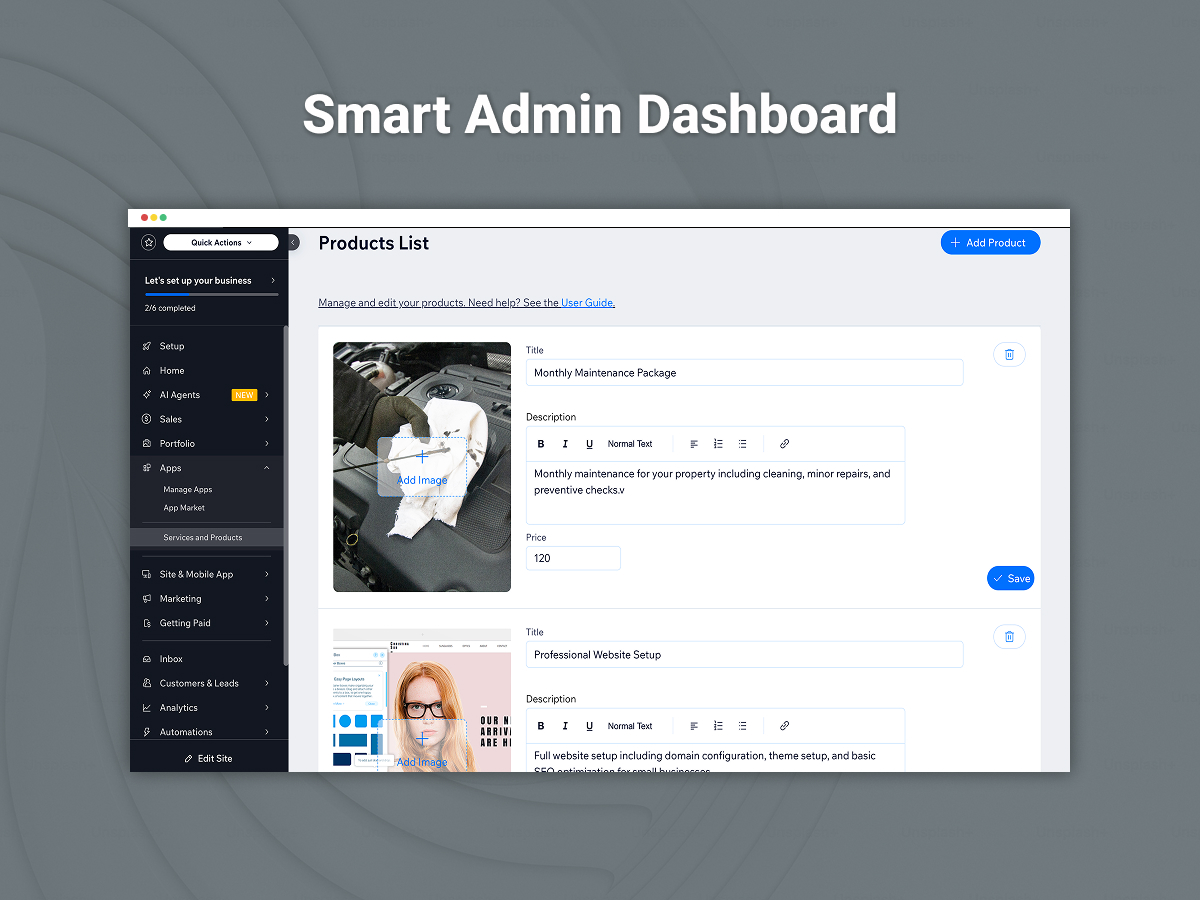Add Image on the website setup thumbnail
The width and height of the screenshot is (1200, 900).
422,746
